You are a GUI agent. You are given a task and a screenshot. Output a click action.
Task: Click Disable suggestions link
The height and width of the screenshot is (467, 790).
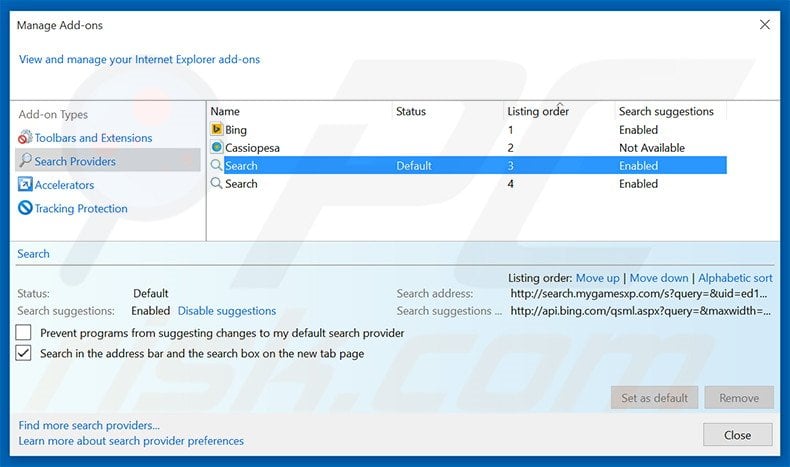(x=227, y=311)
